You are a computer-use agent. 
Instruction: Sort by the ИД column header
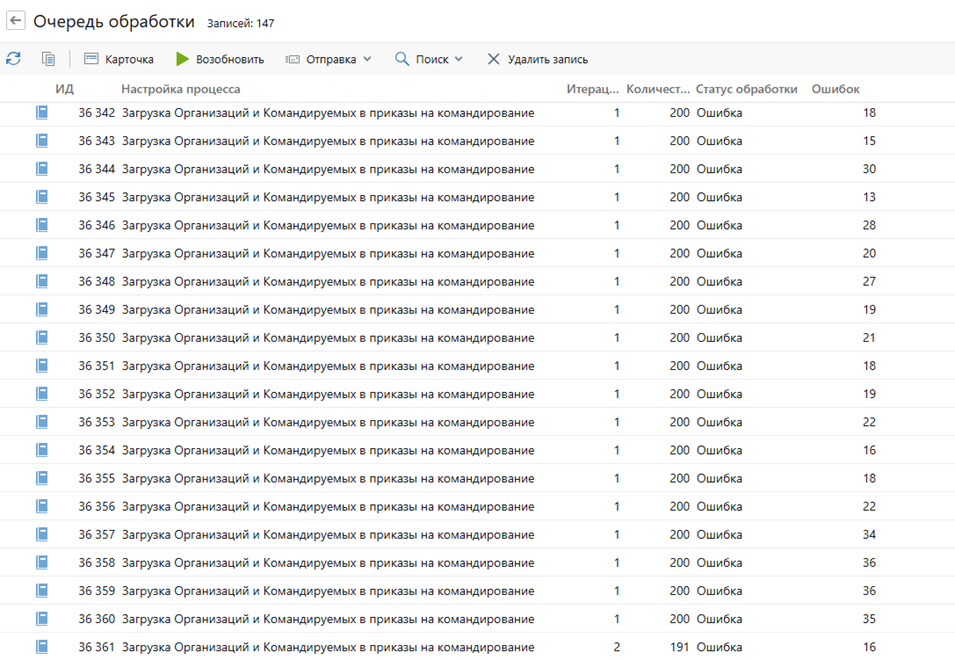[65, 89]
